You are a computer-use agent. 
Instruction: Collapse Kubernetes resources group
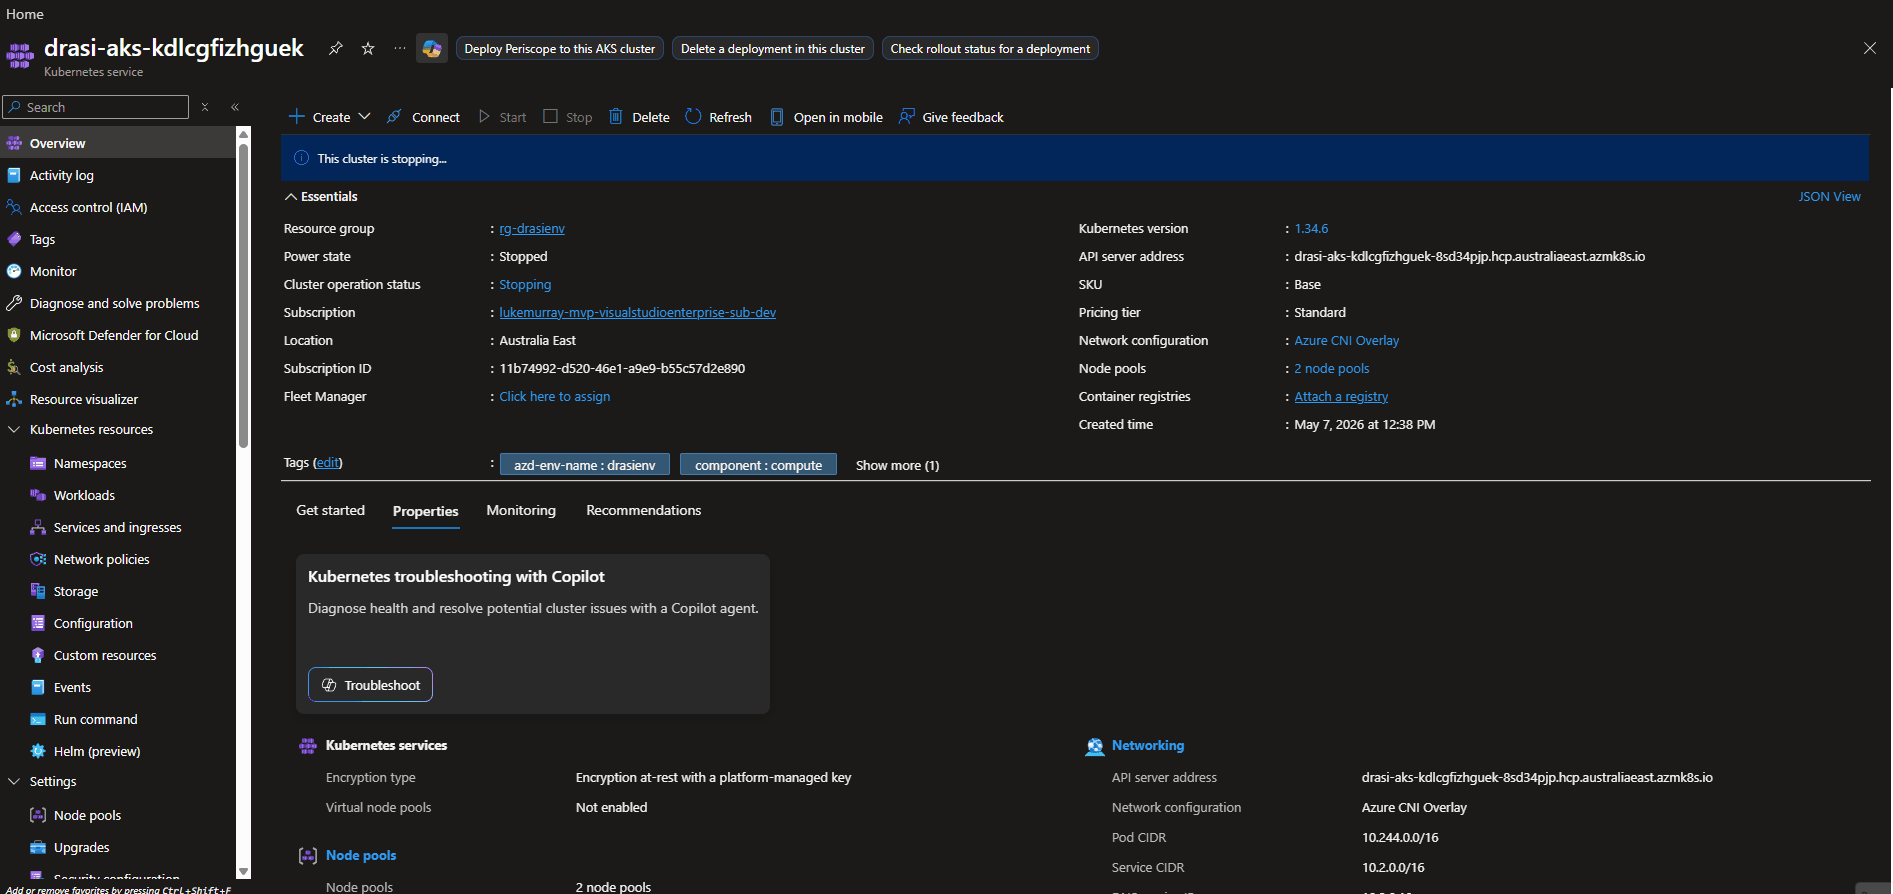click(x=14, y=429)
